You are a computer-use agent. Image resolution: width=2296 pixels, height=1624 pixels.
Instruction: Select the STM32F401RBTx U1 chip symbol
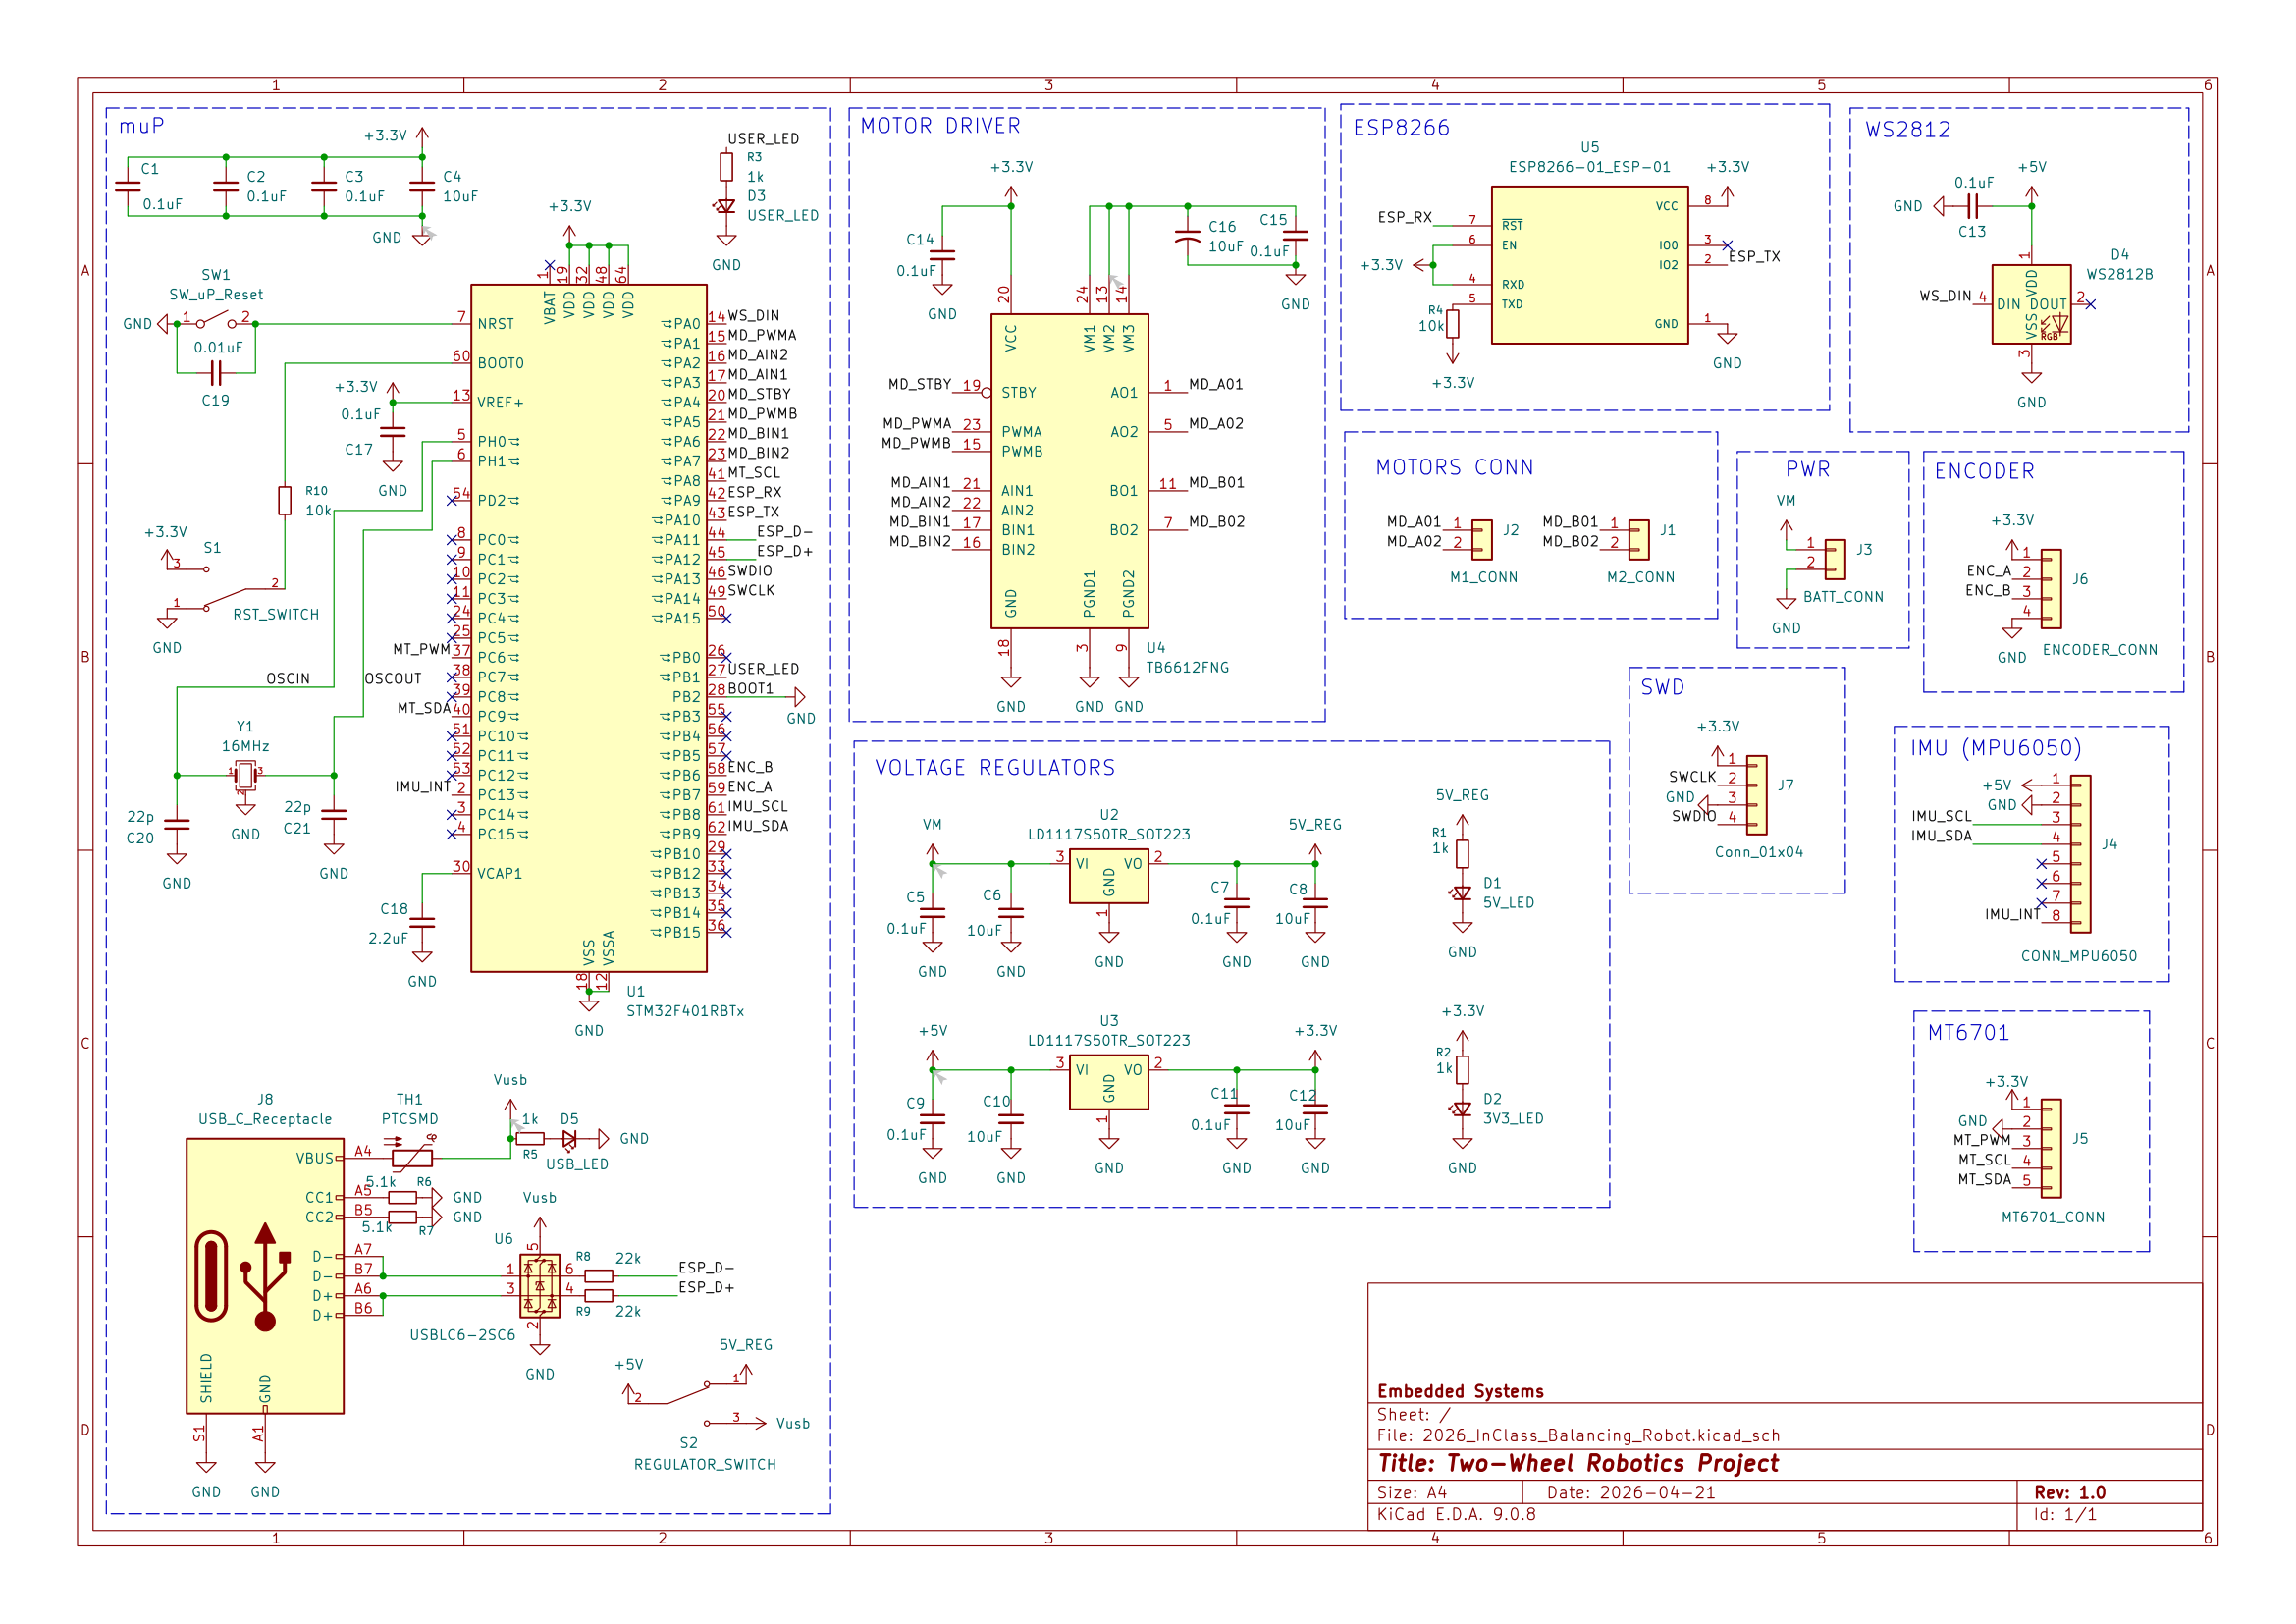coord(588,628)
